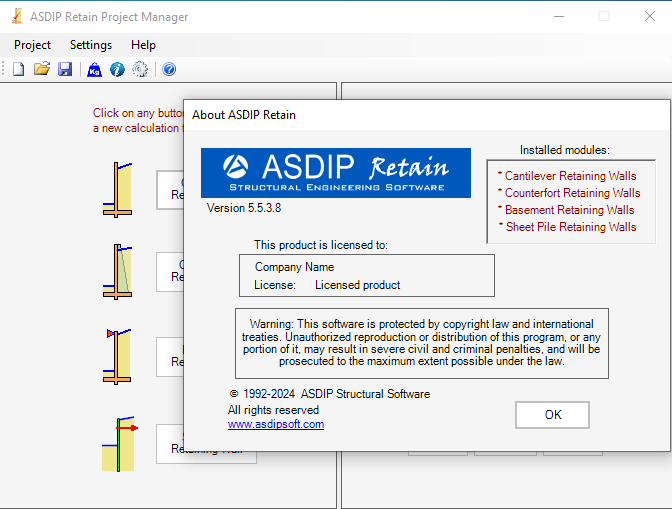Select the basement wall diagram with red support

tap(117, 356)
